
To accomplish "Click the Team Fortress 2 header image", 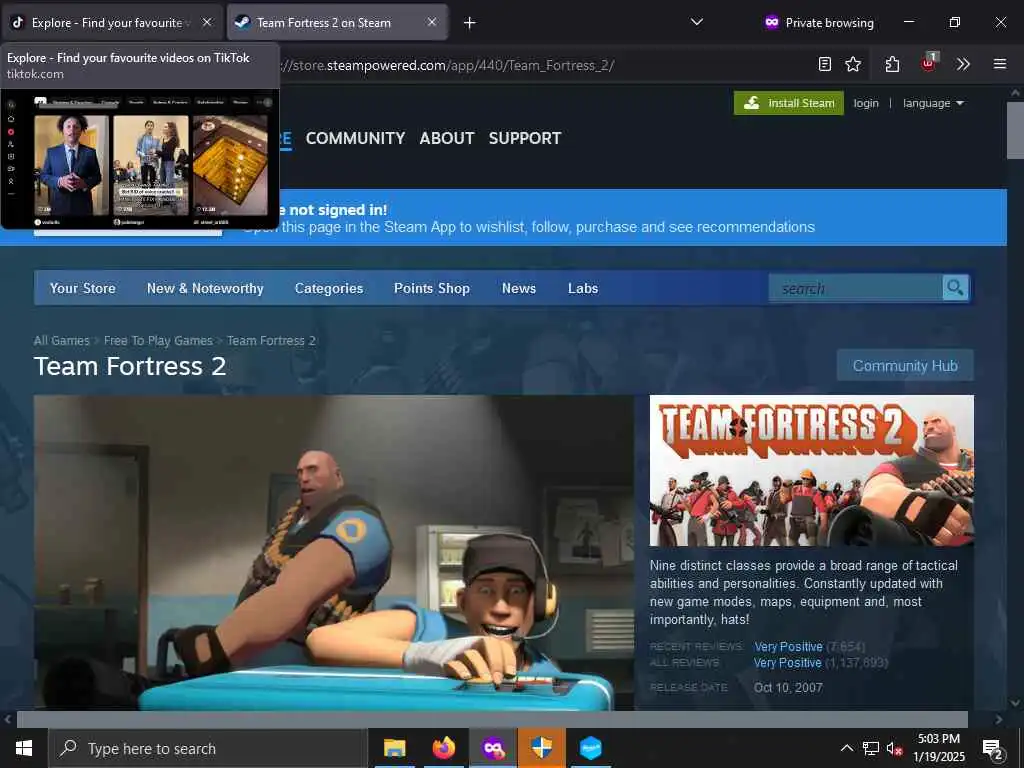I will 812,470.
